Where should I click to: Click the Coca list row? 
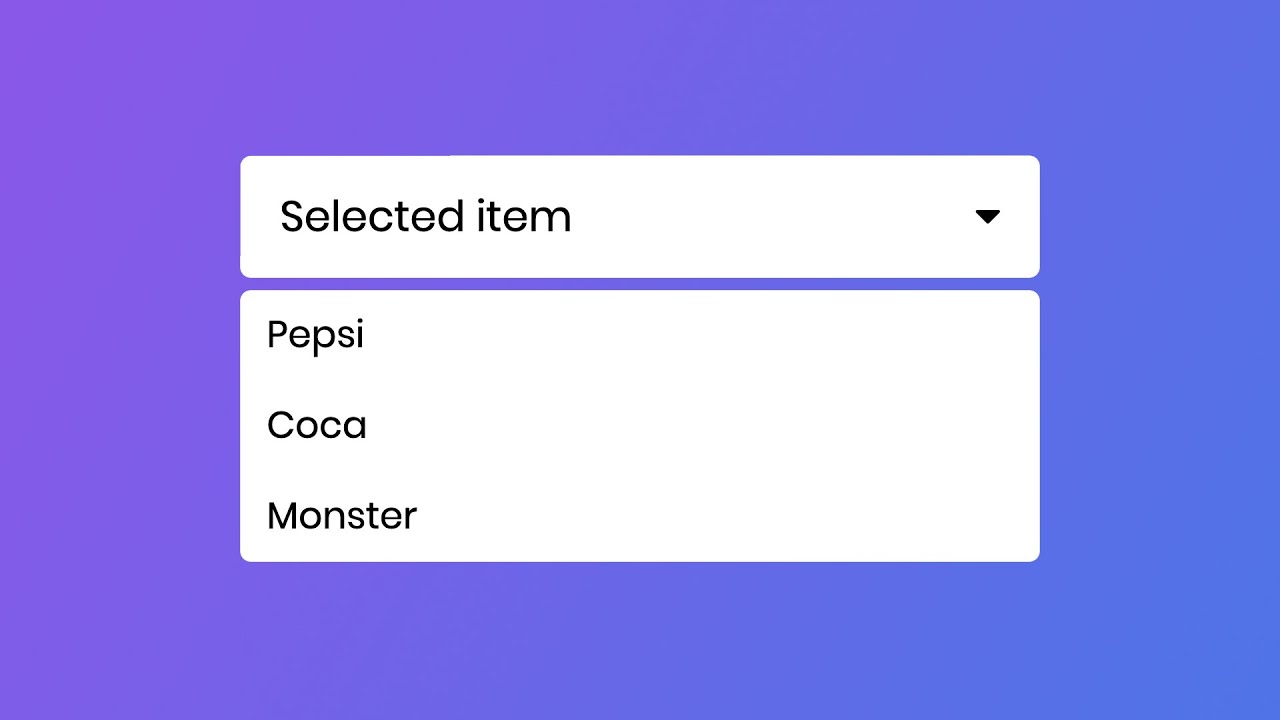click(640, 426)
